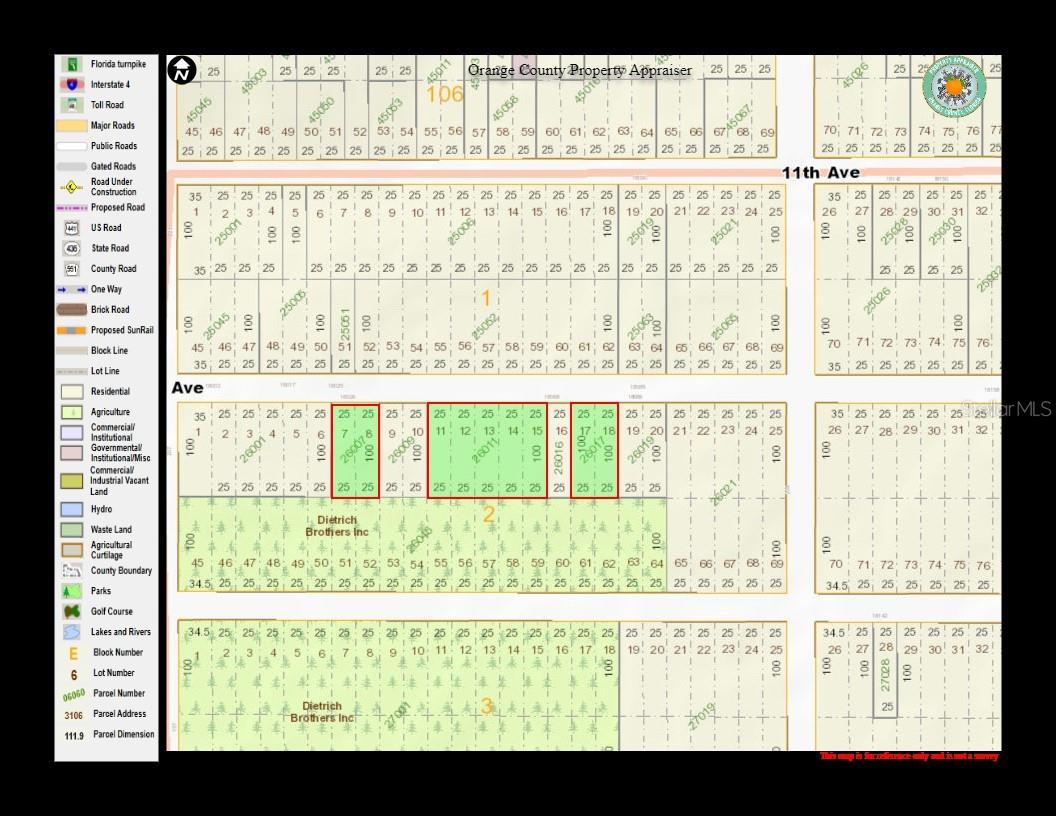Screen dimensions: 1056x816
Task: Click the block number 106 label
Action: click(x=444, y=94)
